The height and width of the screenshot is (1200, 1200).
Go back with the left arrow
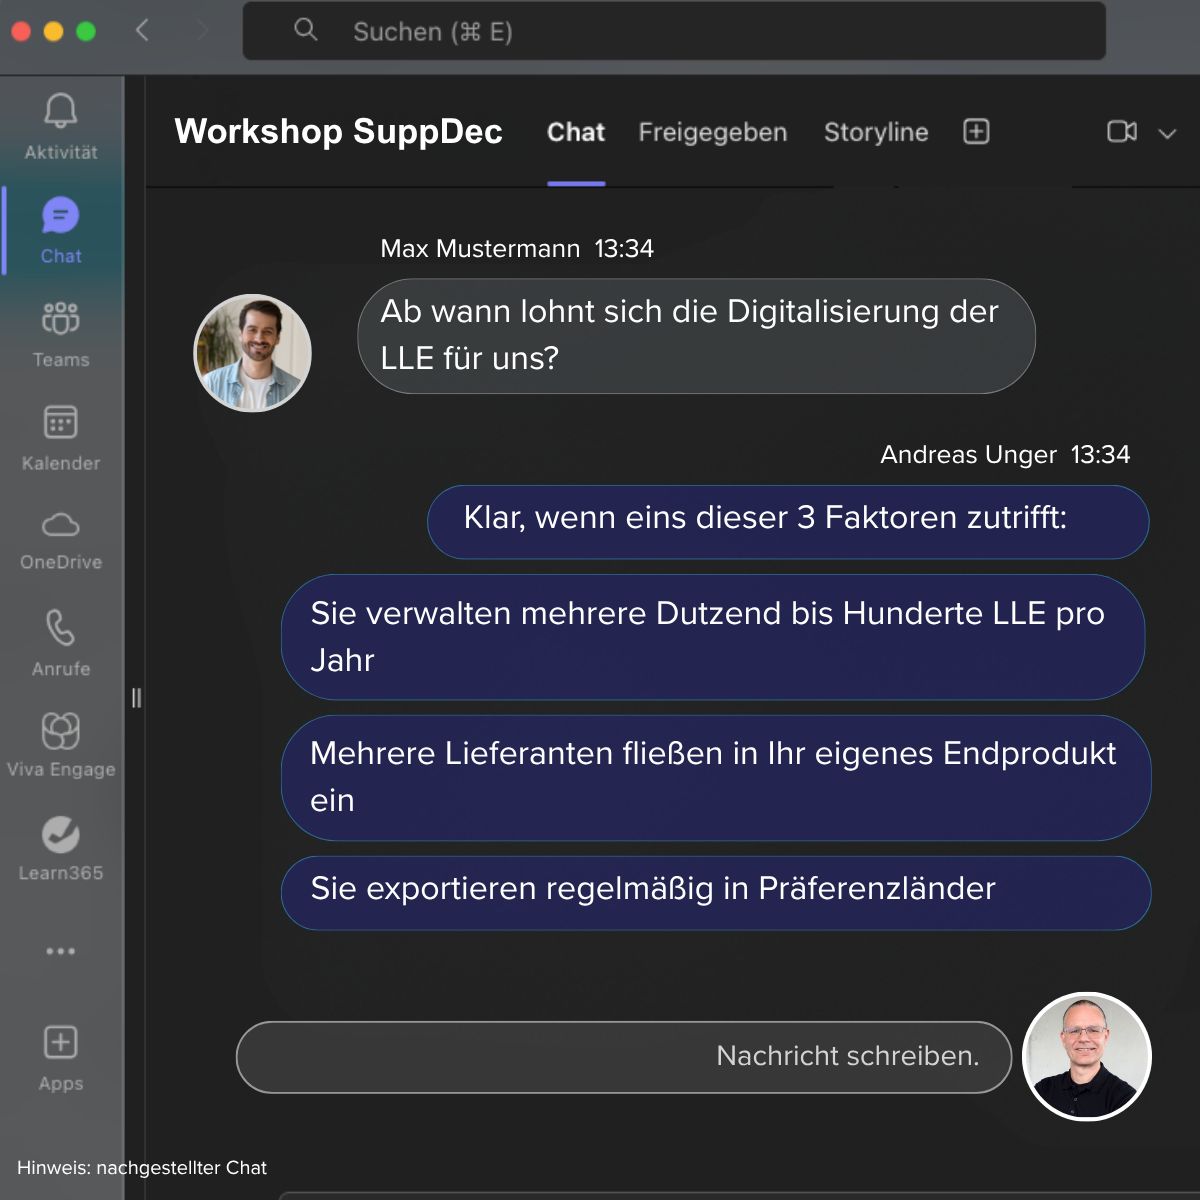click(142, 30)
